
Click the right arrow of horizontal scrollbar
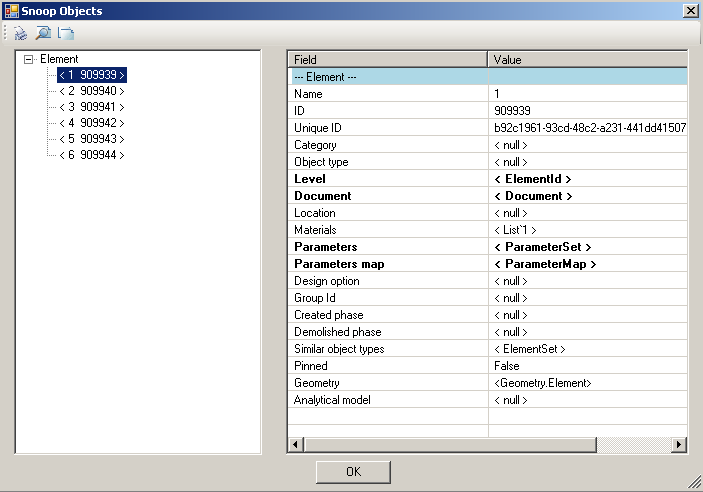[679, 444]
